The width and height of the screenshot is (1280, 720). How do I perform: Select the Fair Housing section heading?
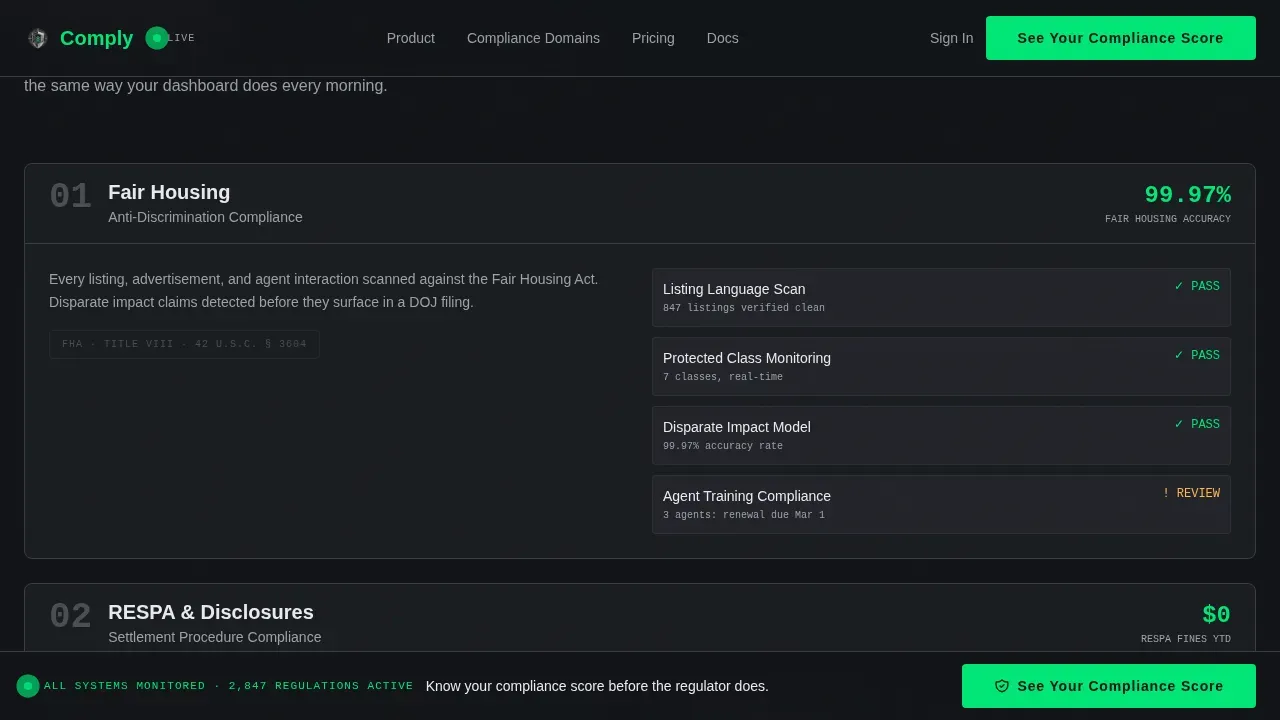tap(169, 192)
